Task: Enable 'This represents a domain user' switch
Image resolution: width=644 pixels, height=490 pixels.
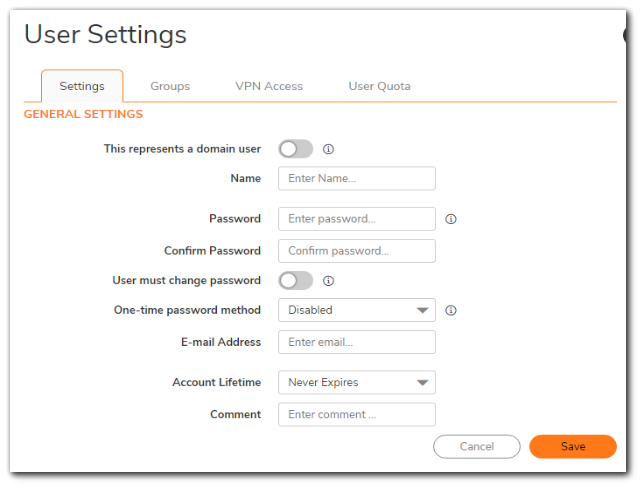Action: pos(295,149)
